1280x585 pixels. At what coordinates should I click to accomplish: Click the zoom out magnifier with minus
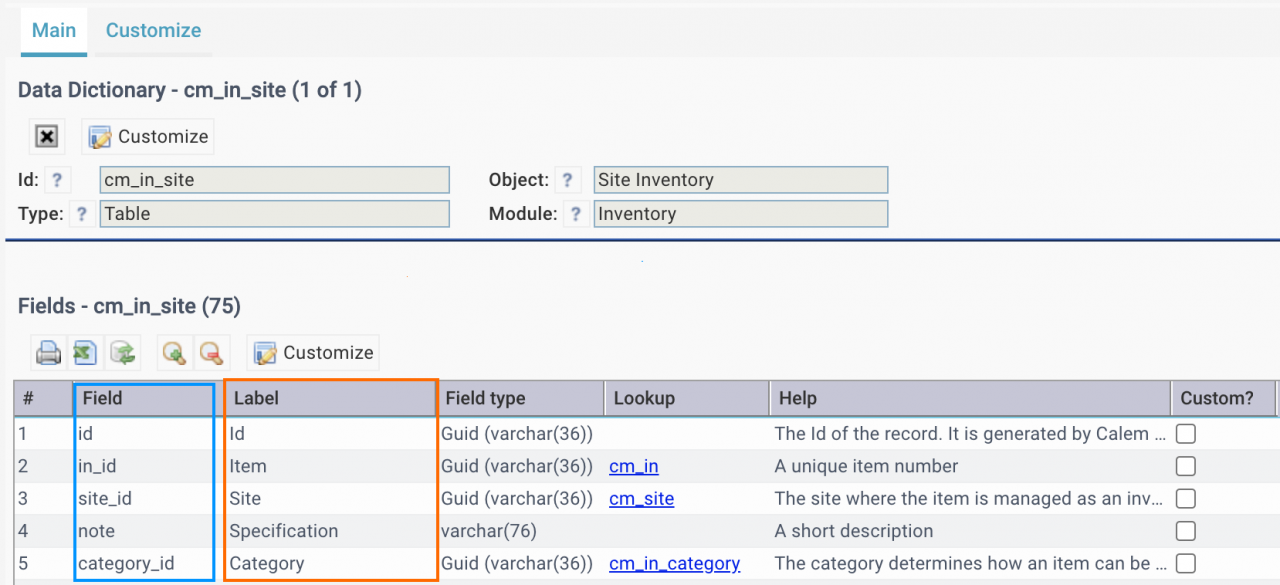(x=211, y=353)
